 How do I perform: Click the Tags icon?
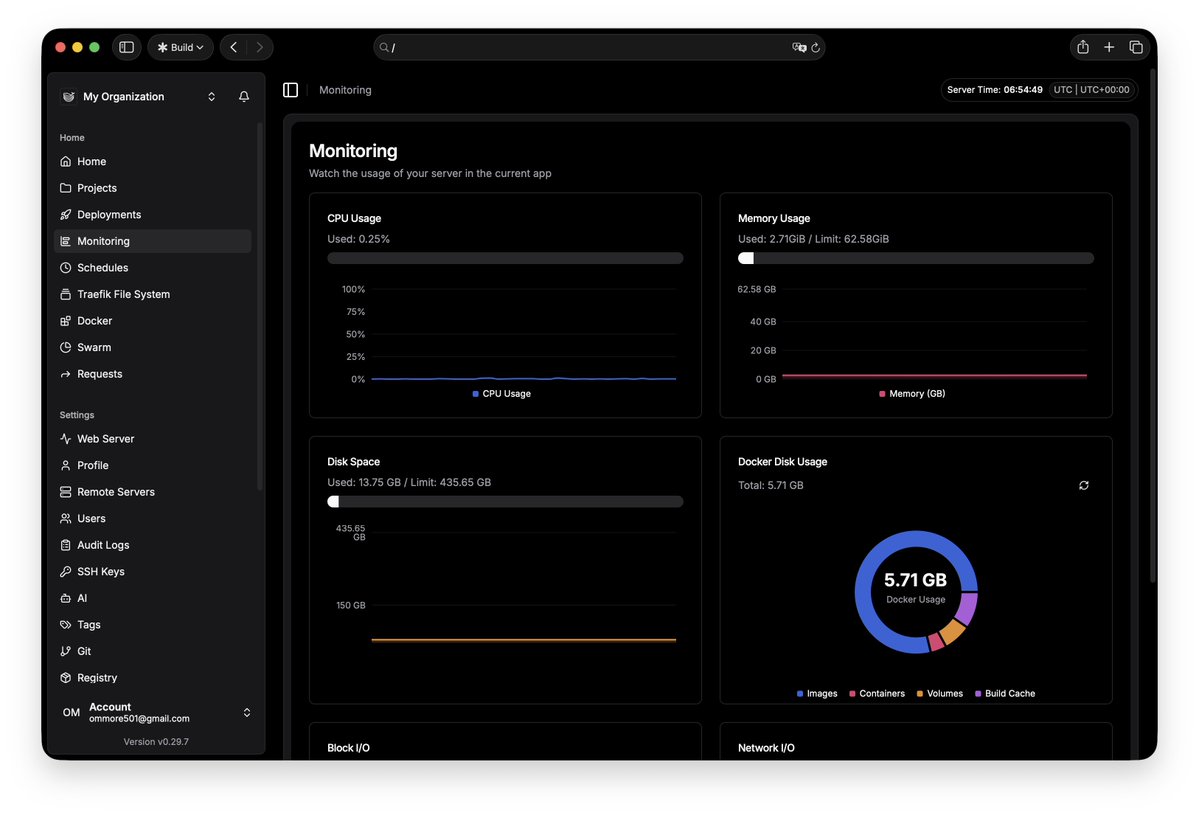point(66,625)
